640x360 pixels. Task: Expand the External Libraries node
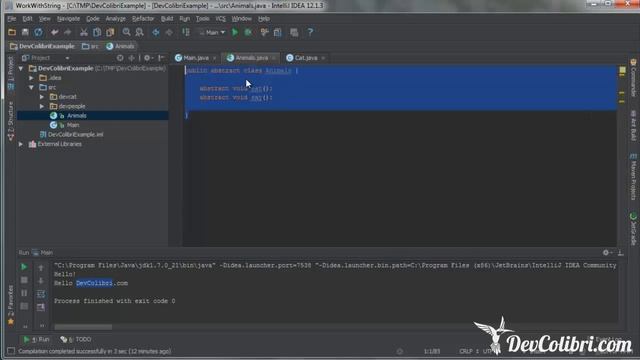[21, 144]
